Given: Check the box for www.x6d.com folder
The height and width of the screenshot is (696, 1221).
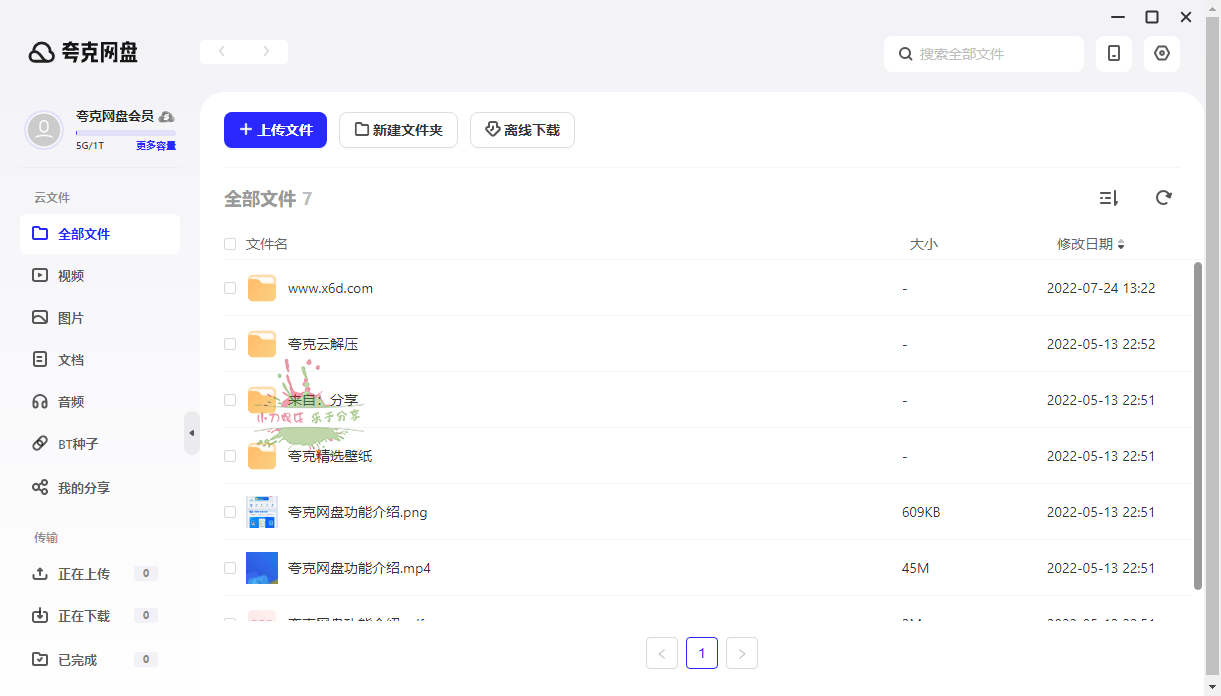Looking at the screenshot, I should tap(230, 288).
